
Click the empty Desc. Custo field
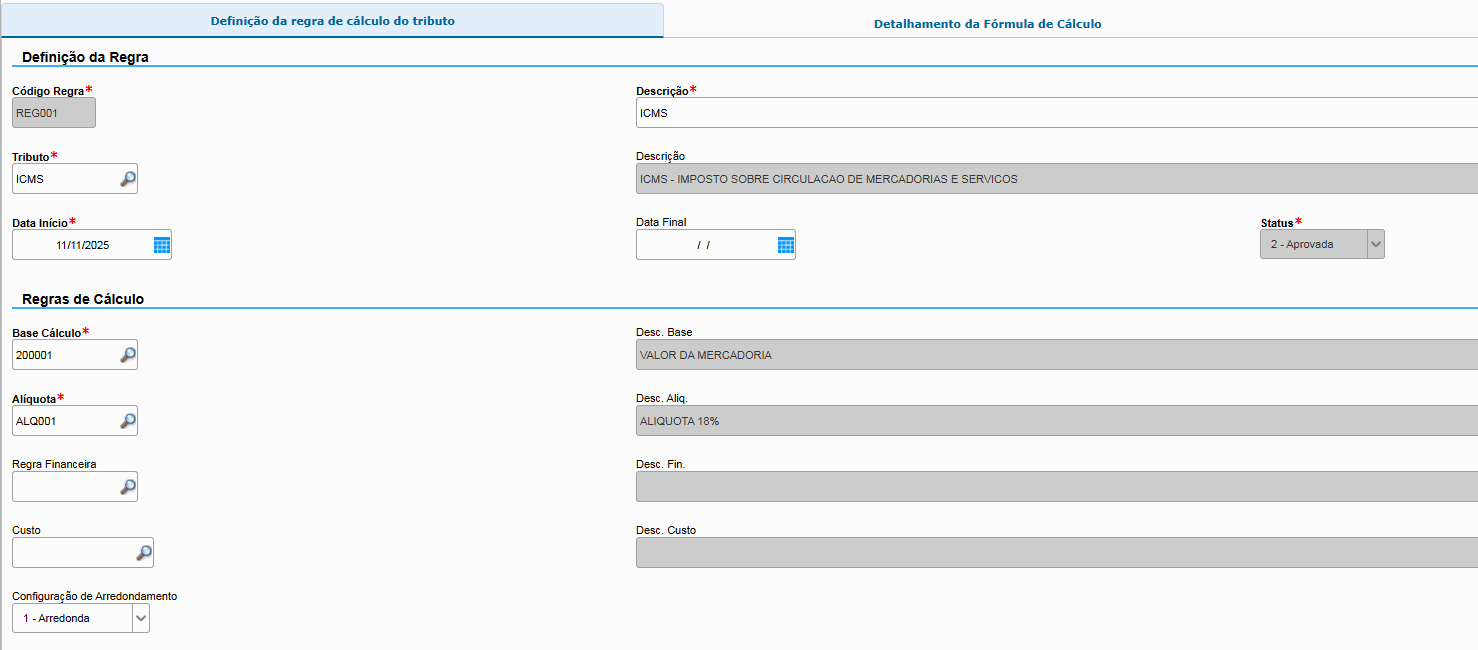pyautogui.click(x=1057, y=553)
